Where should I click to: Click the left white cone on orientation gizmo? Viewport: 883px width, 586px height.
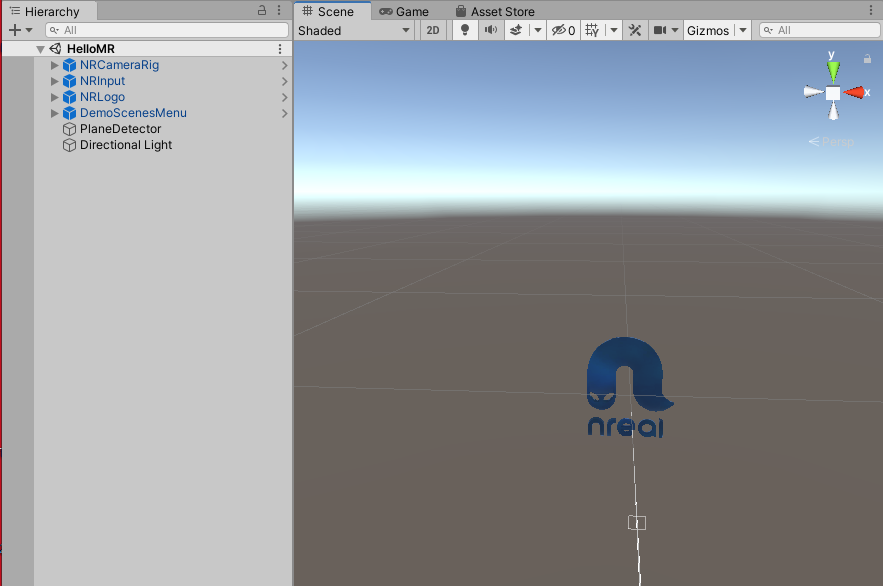tap(813, 92)
